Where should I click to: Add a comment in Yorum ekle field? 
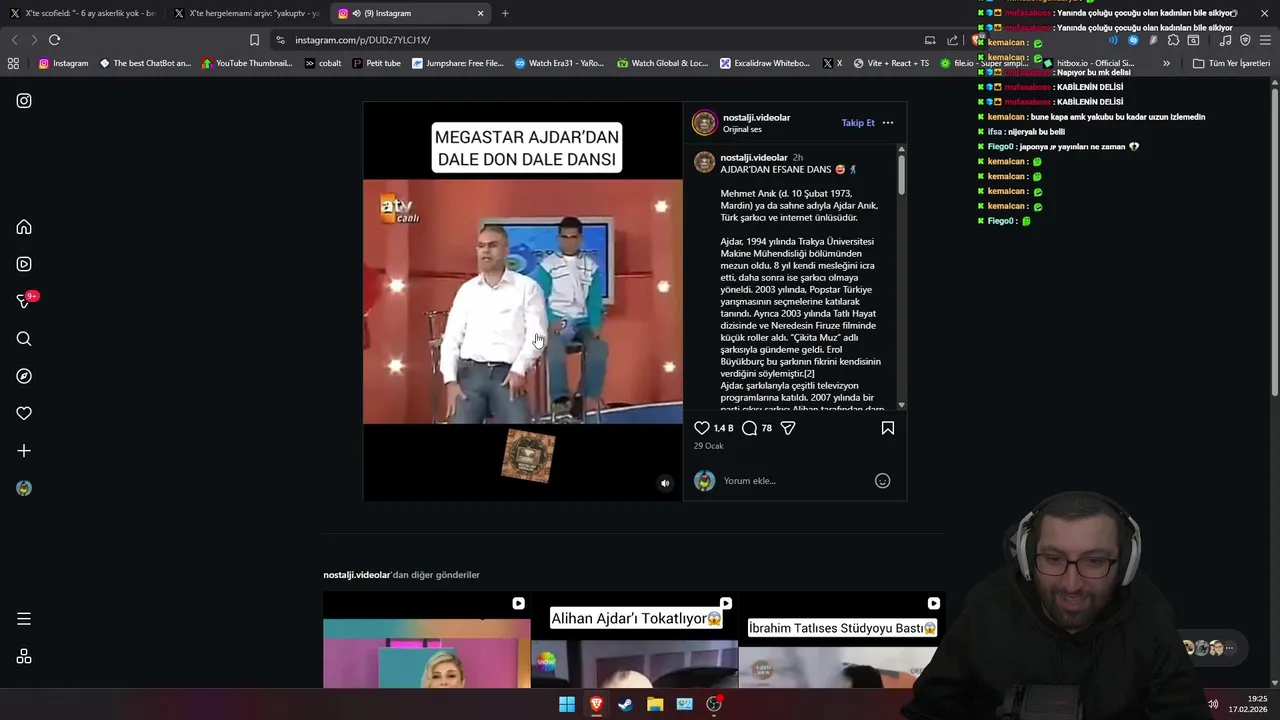[x=795, y=481]
